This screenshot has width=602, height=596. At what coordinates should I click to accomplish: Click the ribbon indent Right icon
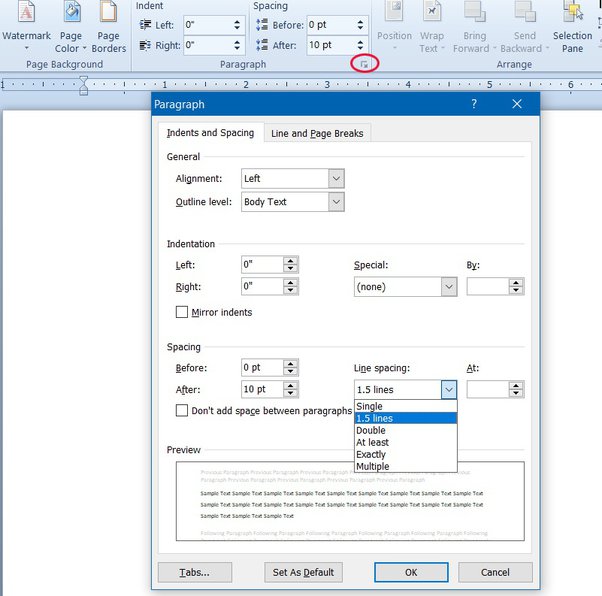coord(145,45)
